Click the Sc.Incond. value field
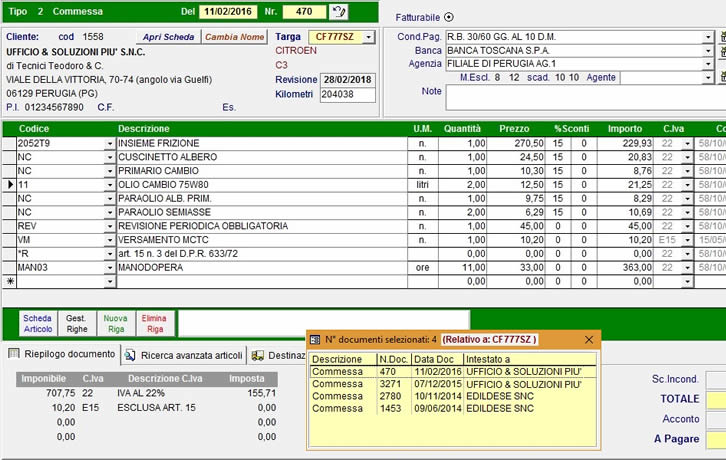The image size is (726, 460). click(x=716, y=379)
